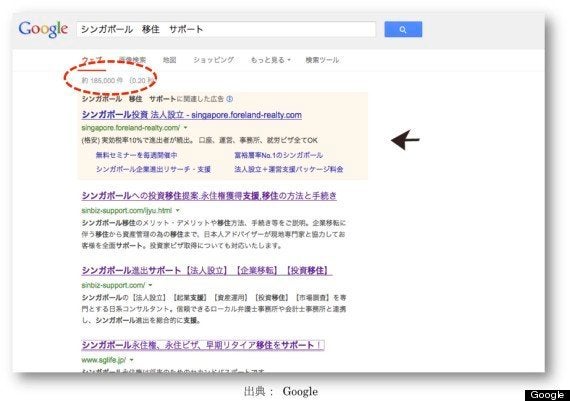Image resolution: width=570 pixels, height=401 pixels.
Task: Open 法人設立+運営支援パッケージ料金 sitelink
Action: tap(289, 169)
